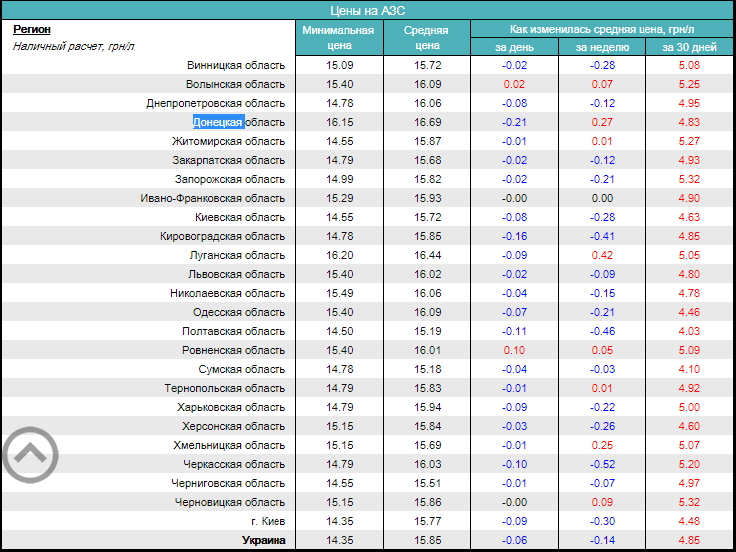Select the за неделю column header
This screenshot has width=736, height=552.
[x=602, y=47]
